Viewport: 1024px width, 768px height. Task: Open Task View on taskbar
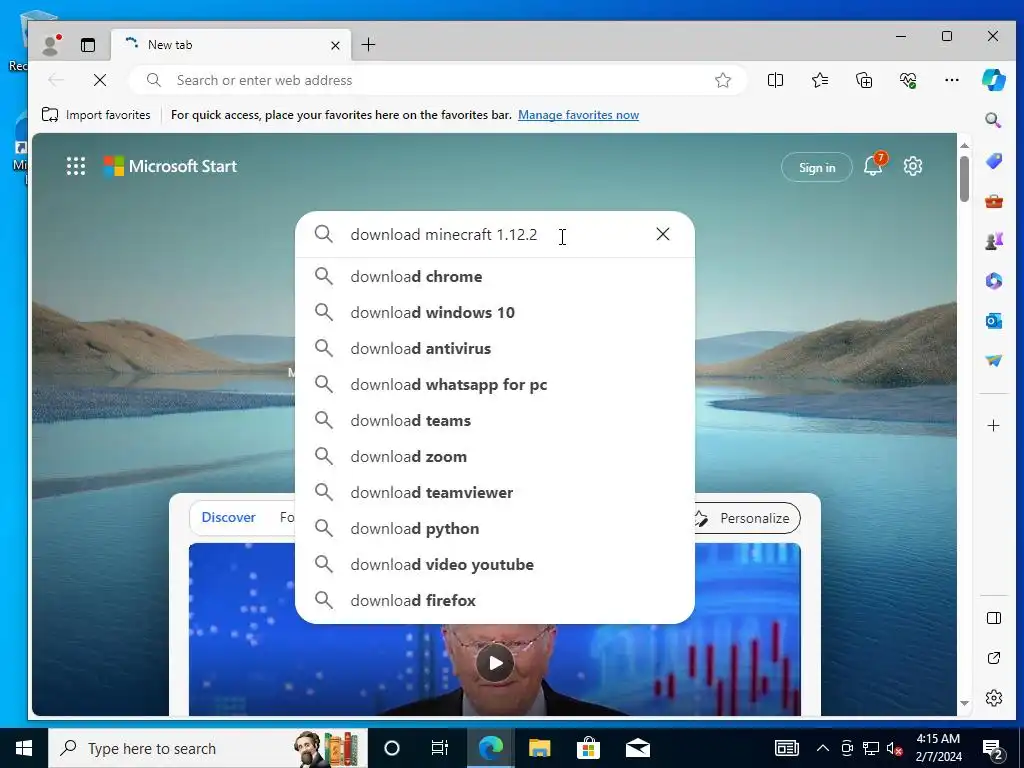pyautogui.click(x=440, y=748)
